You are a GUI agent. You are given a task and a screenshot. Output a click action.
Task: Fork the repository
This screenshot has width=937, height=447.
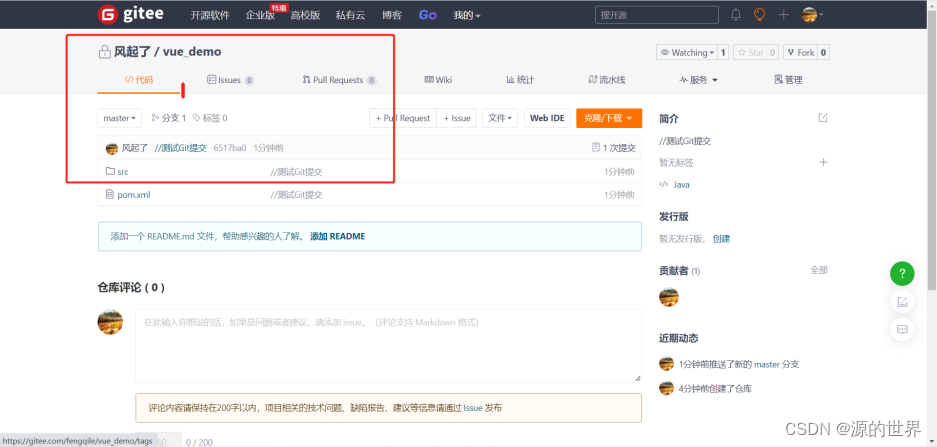click(x=800, y=53)
